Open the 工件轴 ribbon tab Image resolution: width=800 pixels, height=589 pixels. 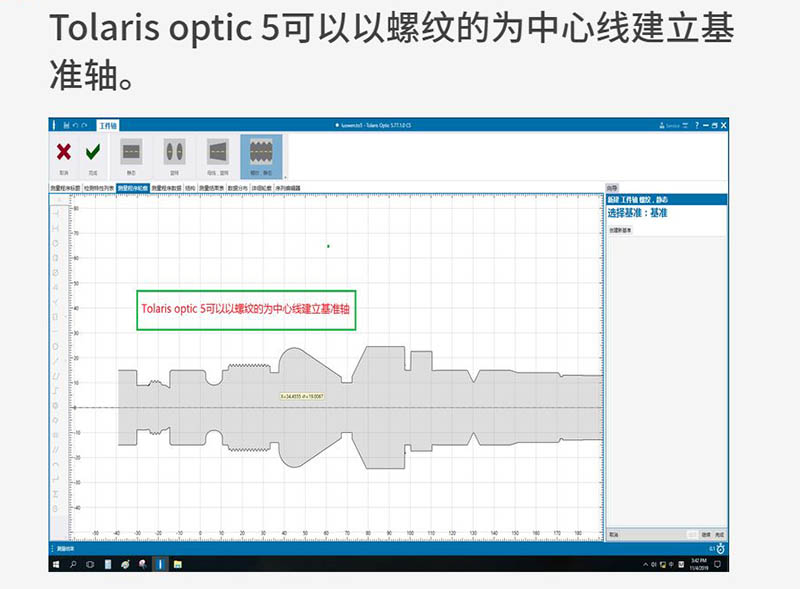click(x=108, y=125)
